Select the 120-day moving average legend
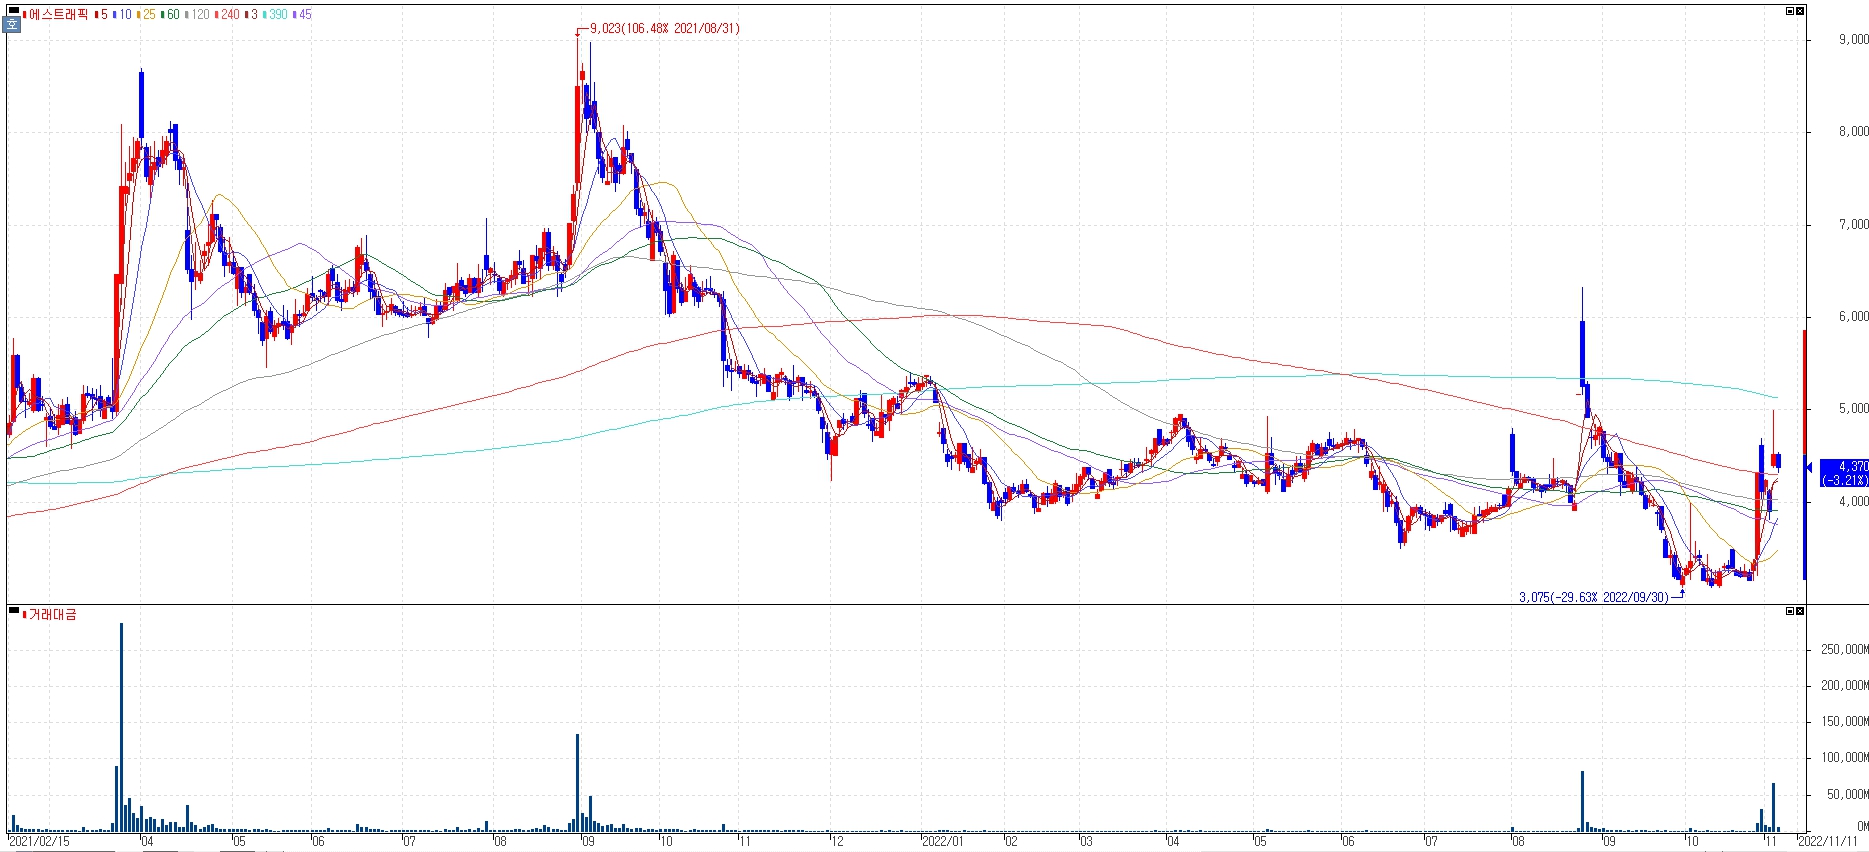 click(x=197, y=14)
